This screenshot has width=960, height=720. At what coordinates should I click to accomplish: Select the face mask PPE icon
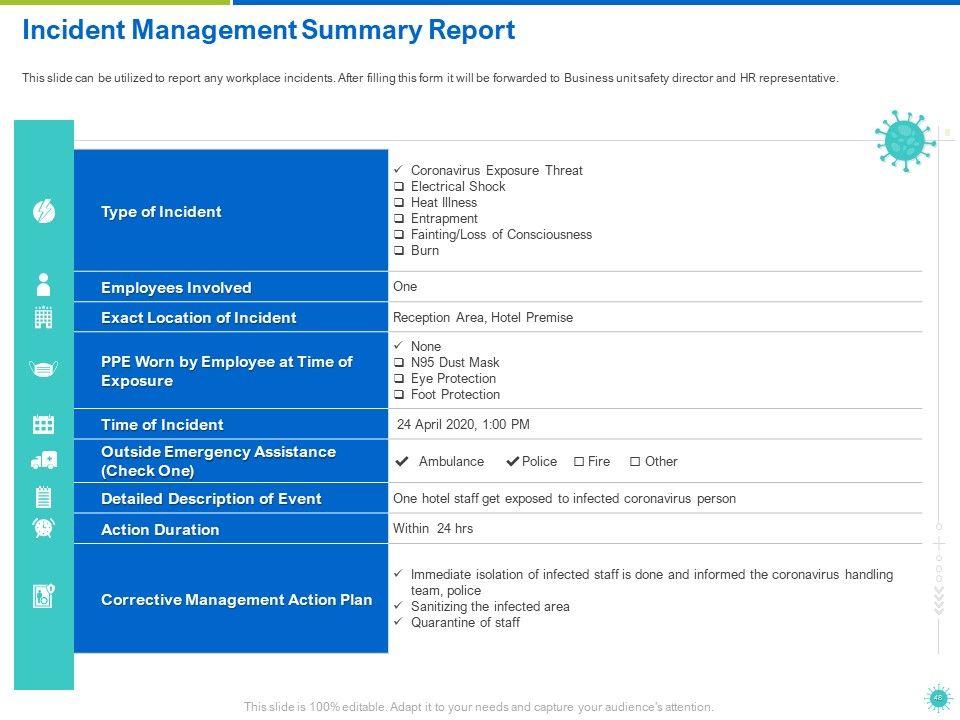pos(44,369)
